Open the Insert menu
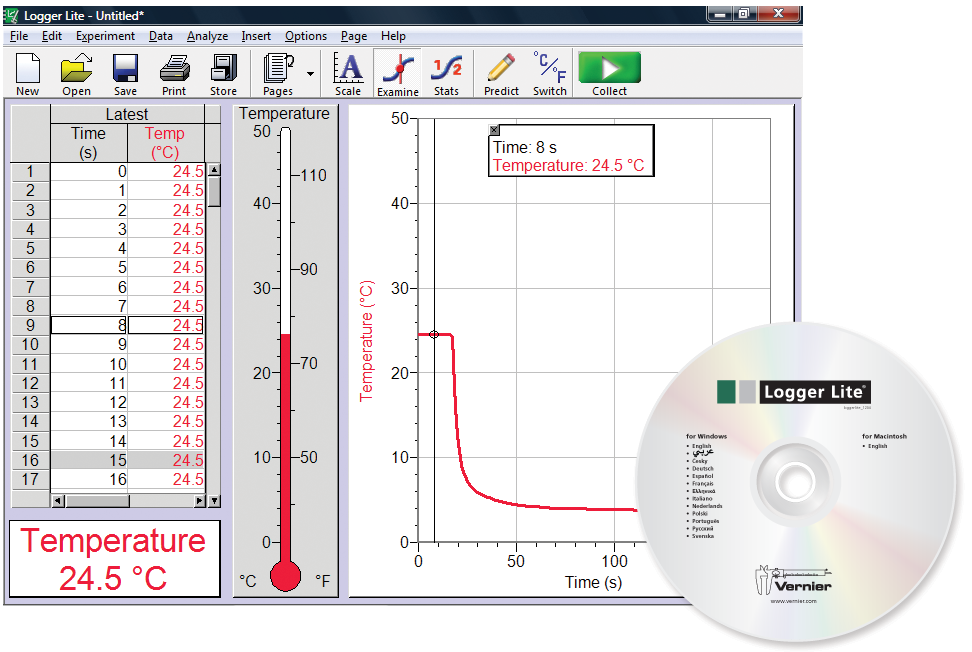The width and height of the screenshot is (972, 652). (256, 36)
